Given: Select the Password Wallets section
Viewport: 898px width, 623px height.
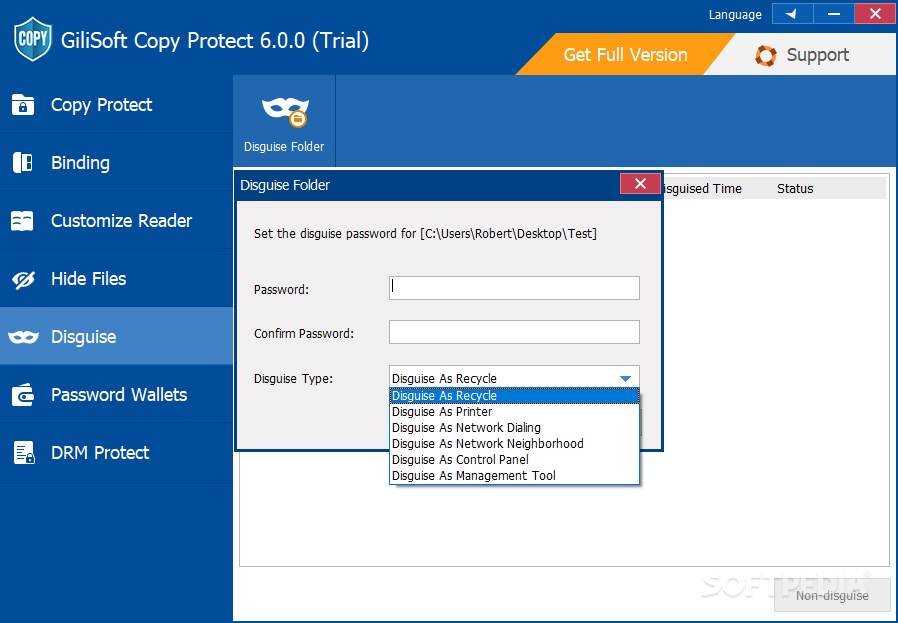Looking at the screenshot, I should pos(116,395).
